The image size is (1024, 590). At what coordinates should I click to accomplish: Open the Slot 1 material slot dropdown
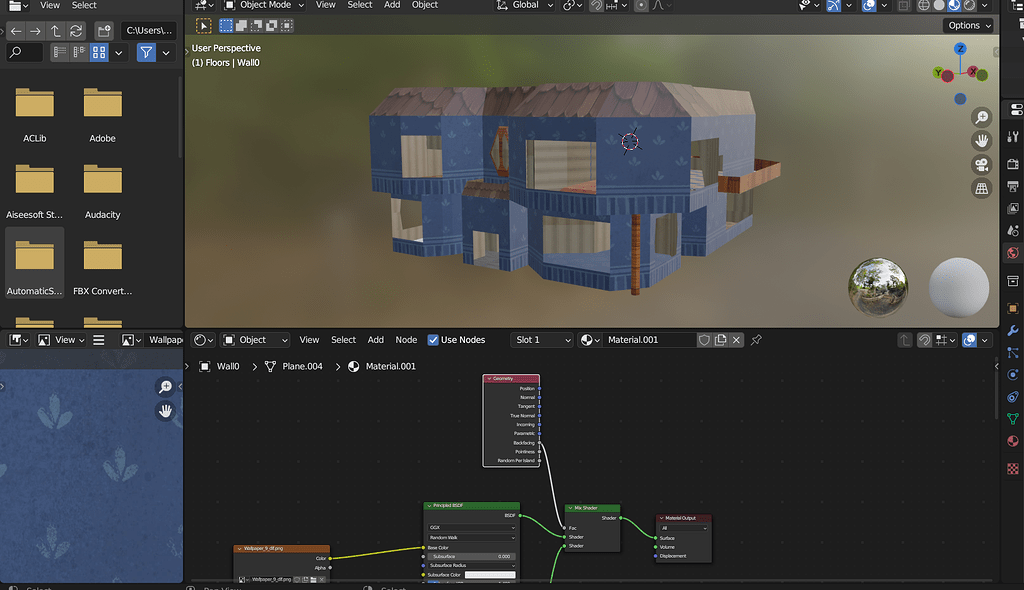click(541, 340)
